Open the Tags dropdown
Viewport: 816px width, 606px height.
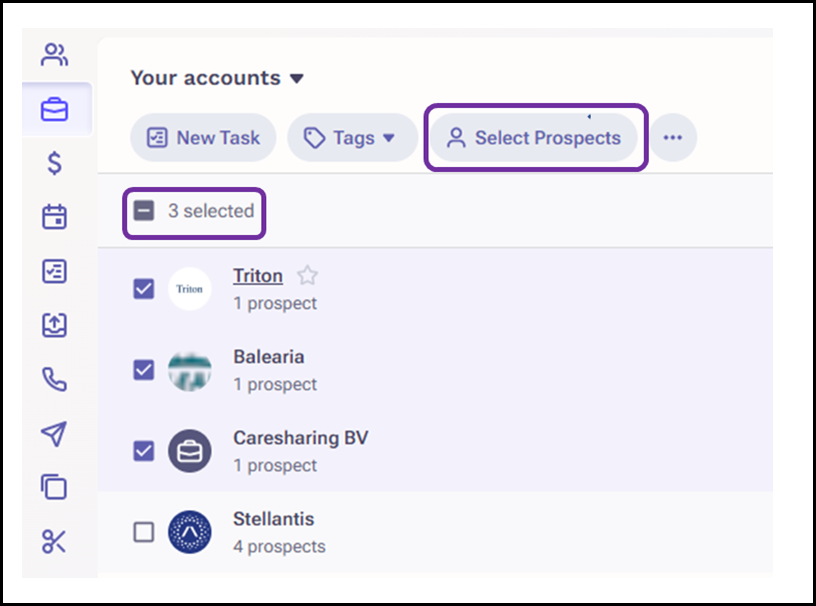click(x=352, y=138)
